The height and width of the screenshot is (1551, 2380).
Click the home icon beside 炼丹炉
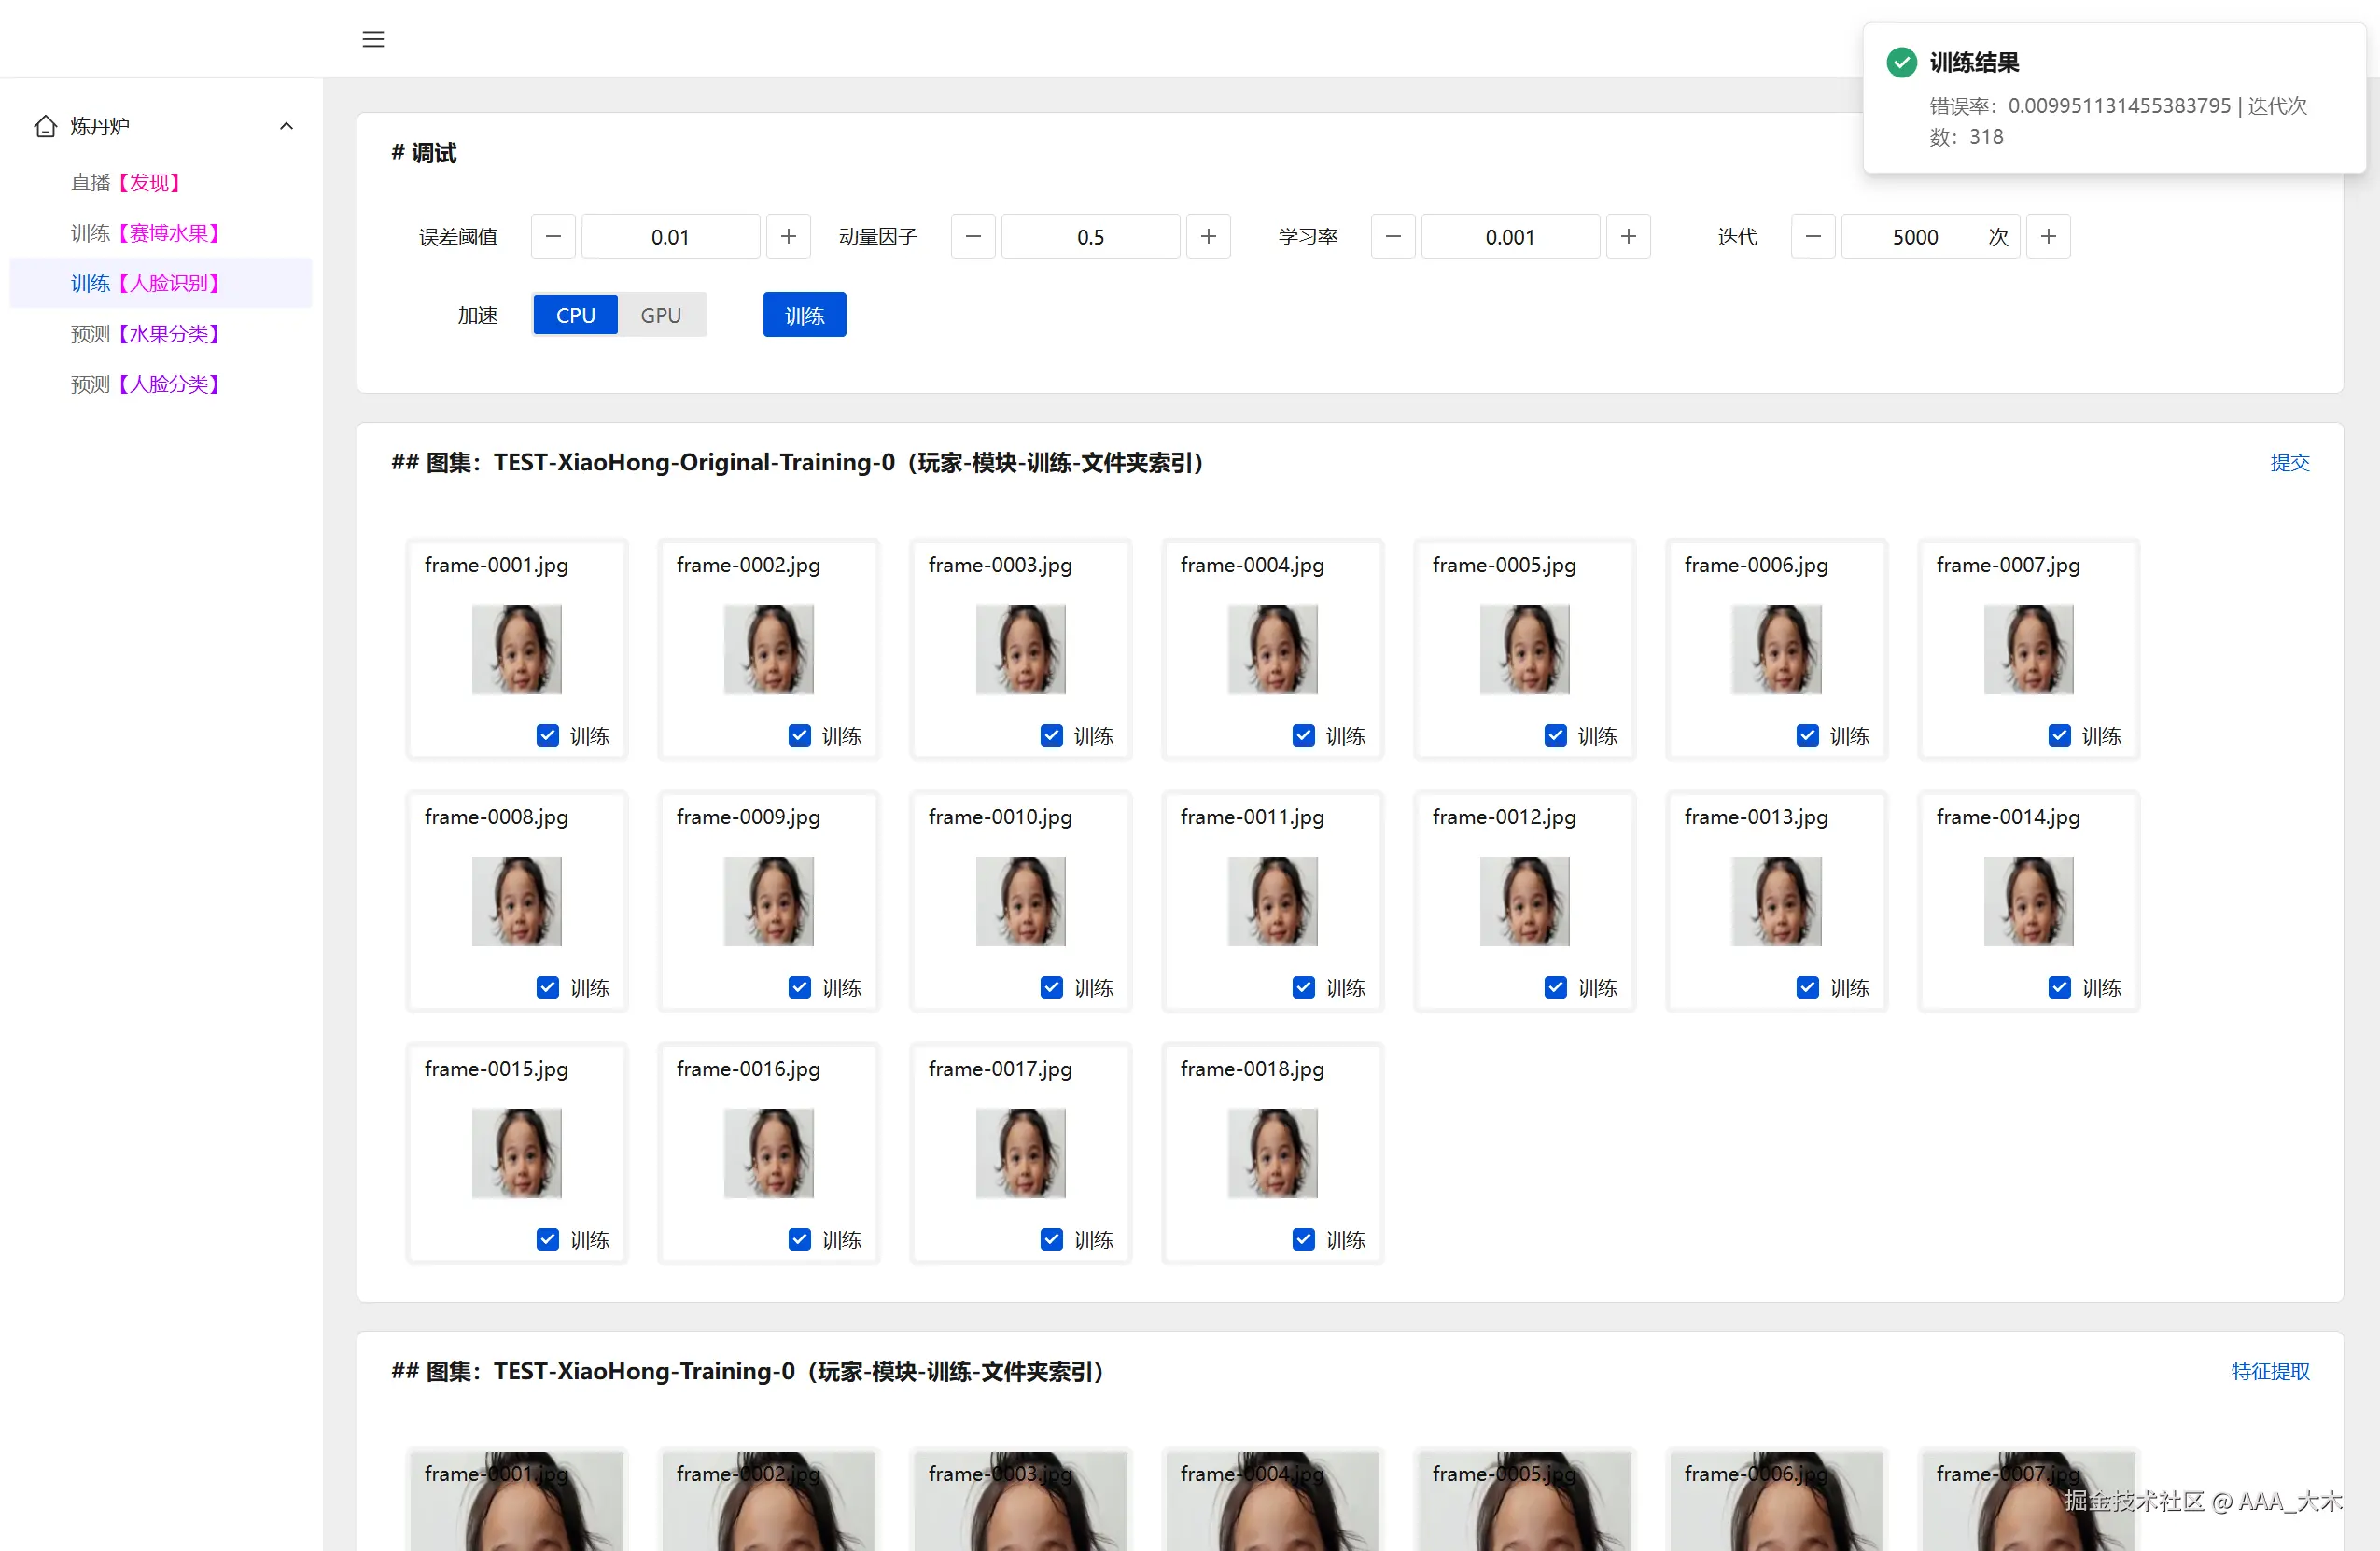point(43,125)
